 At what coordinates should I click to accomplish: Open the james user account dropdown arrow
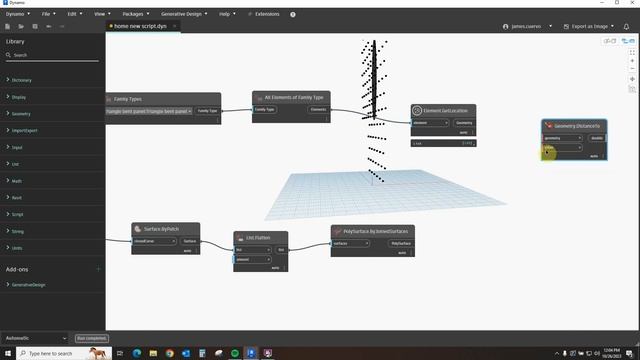550,27
